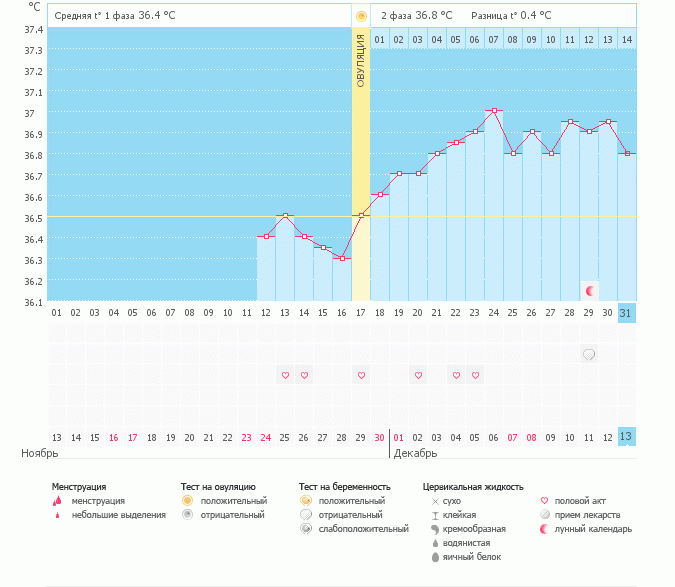Click the positive pregnancy test legend icon
The width and height of the screenshot is (675, 587).
coord(304,500)
